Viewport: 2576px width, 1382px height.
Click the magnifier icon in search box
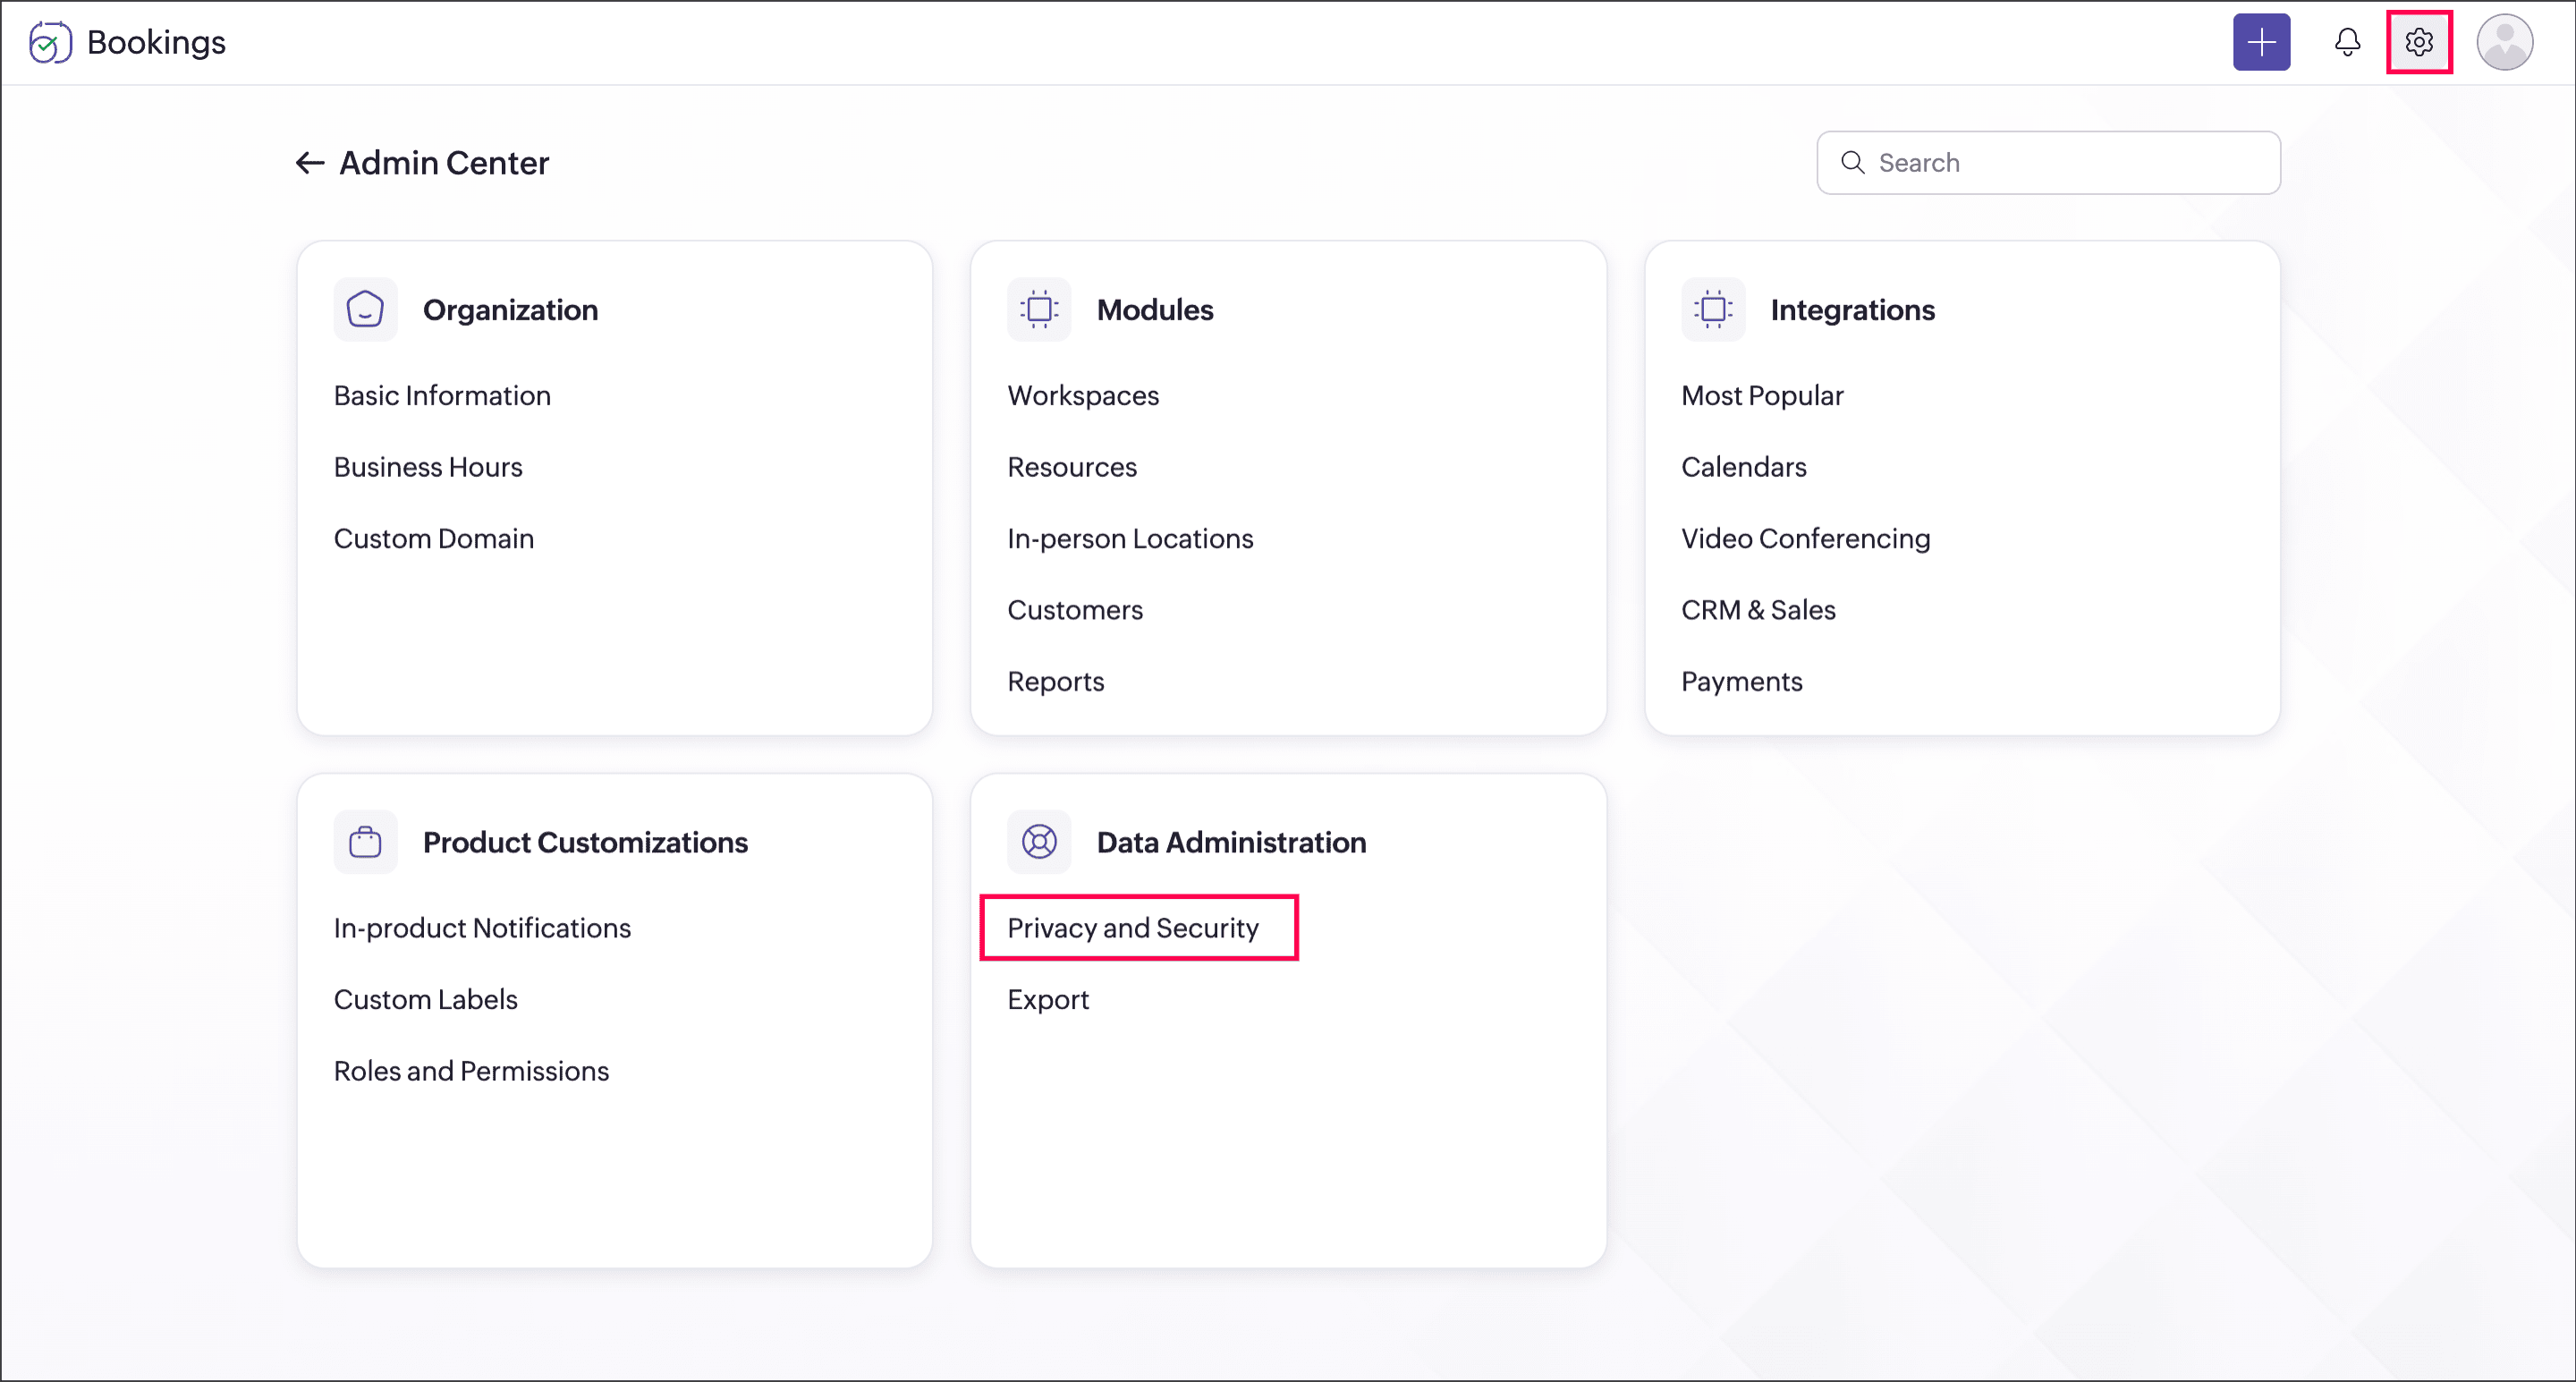click(x=1852, y=163)
